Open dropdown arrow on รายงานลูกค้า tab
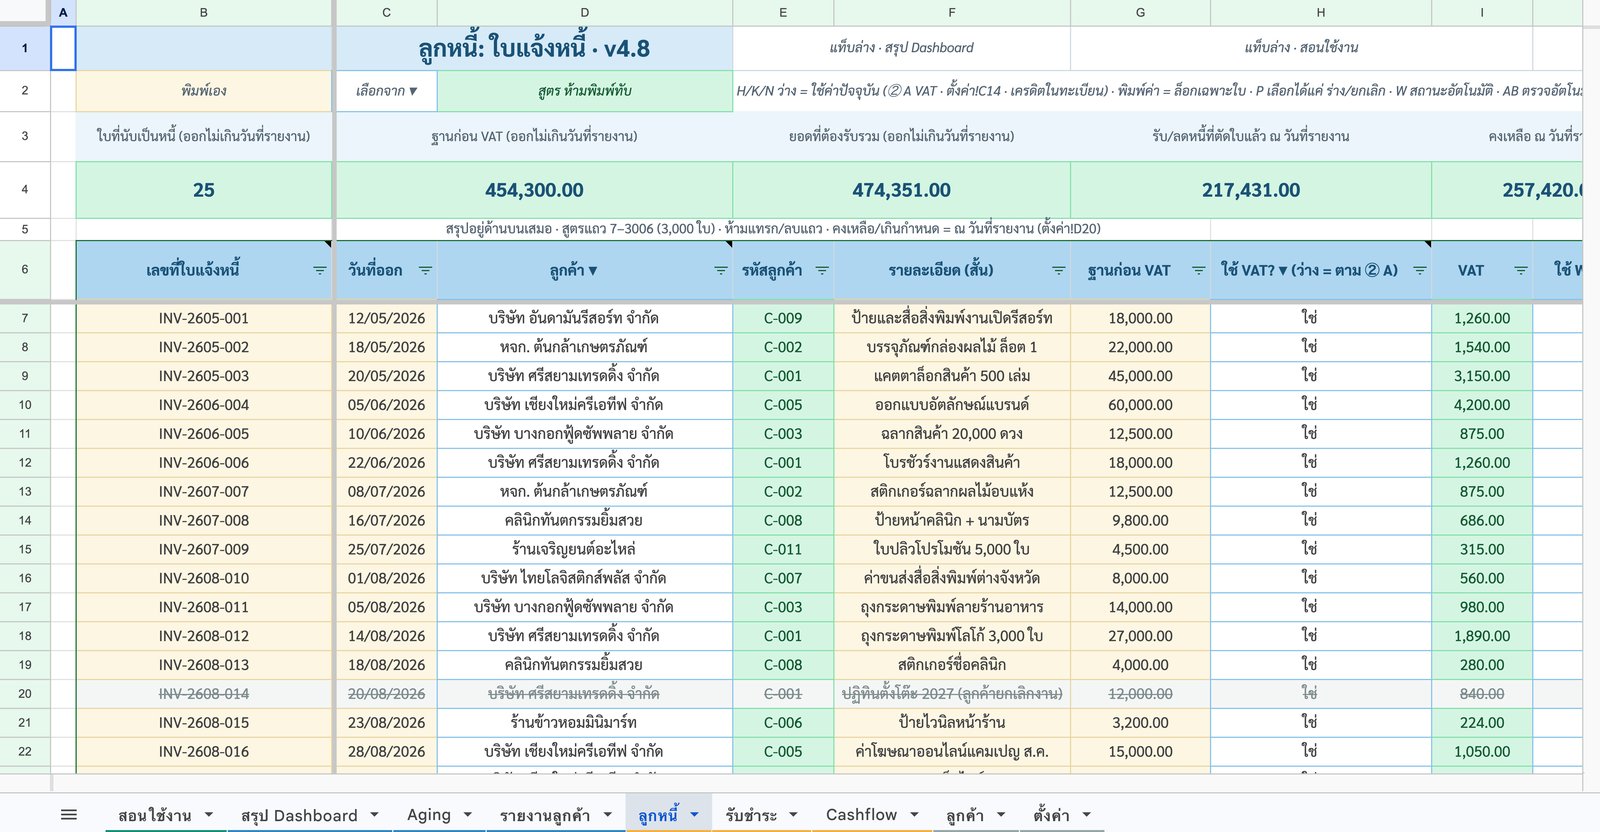The height and width of the screenshot is (832, 1600). coord(607,815)
